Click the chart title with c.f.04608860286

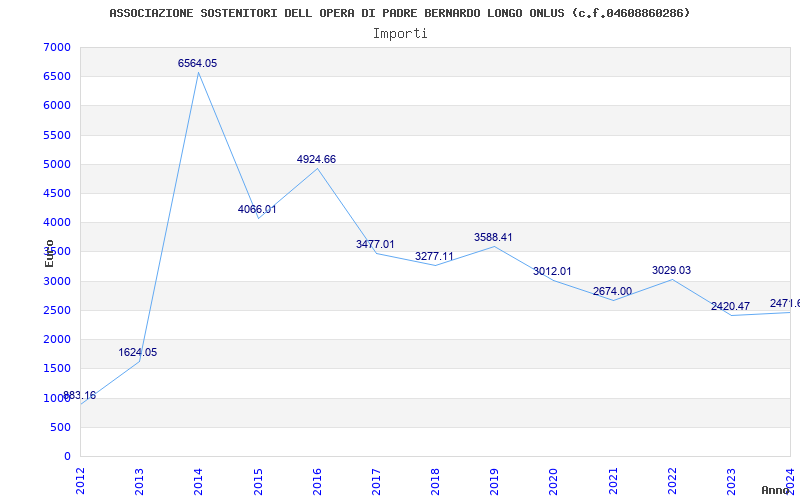point(399,13)
